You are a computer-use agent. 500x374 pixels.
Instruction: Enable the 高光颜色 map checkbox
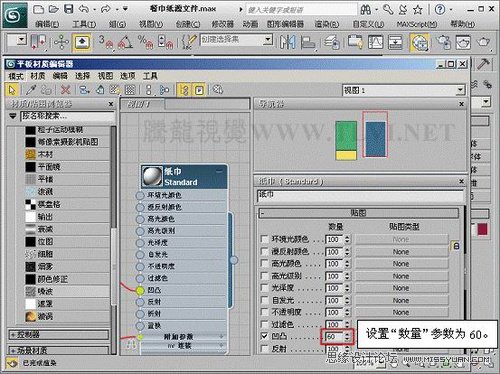click(x=264, y=264)
